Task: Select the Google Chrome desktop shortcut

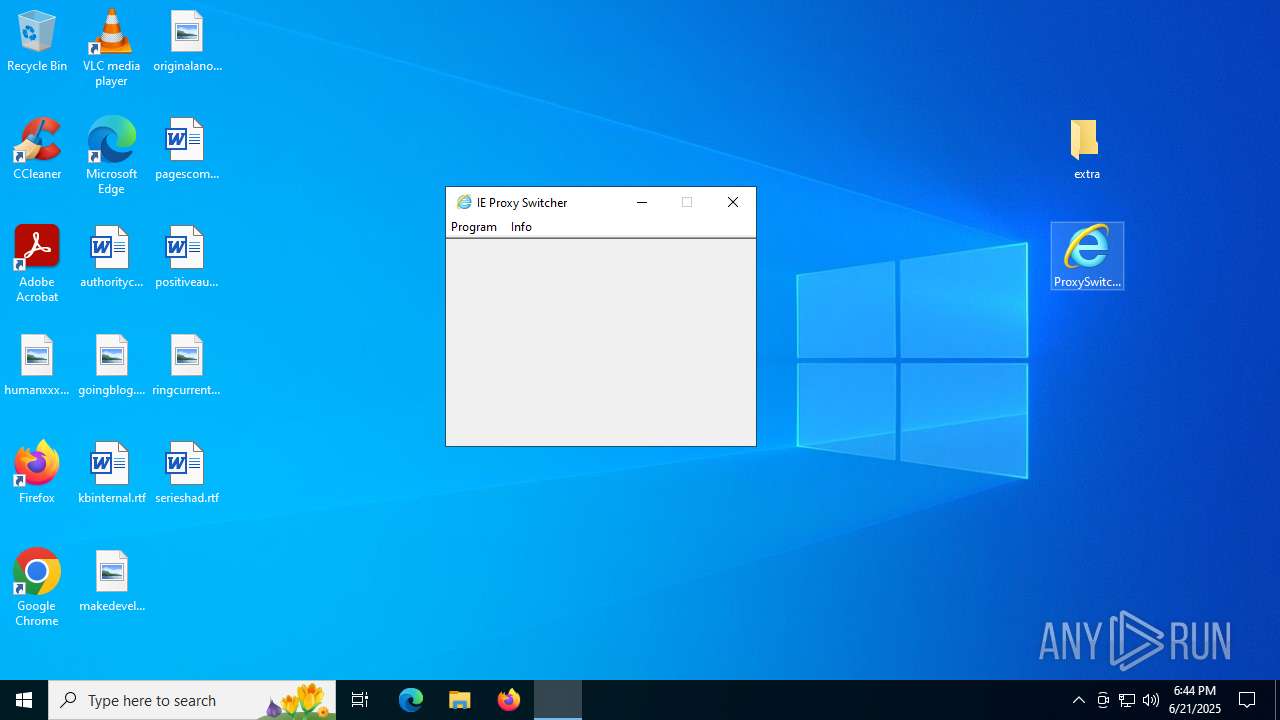Action: coord(37,588)
